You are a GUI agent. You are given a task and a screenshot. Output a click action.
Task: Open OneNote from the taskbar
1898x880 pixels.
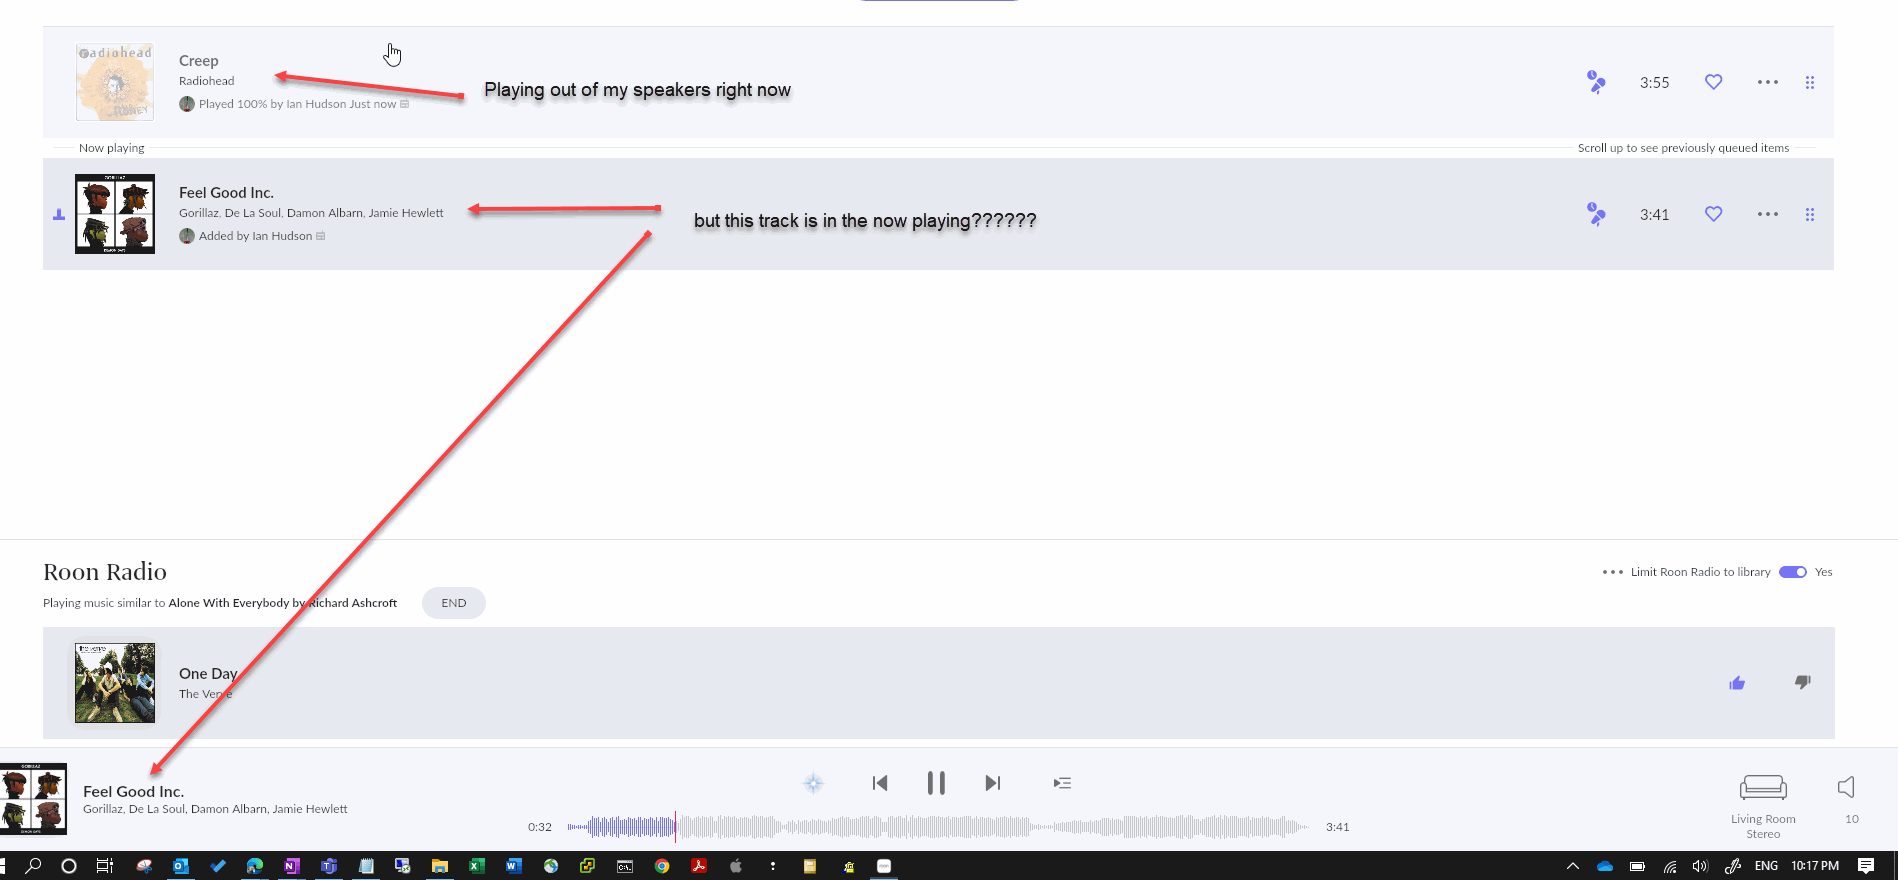click(292, 866)
